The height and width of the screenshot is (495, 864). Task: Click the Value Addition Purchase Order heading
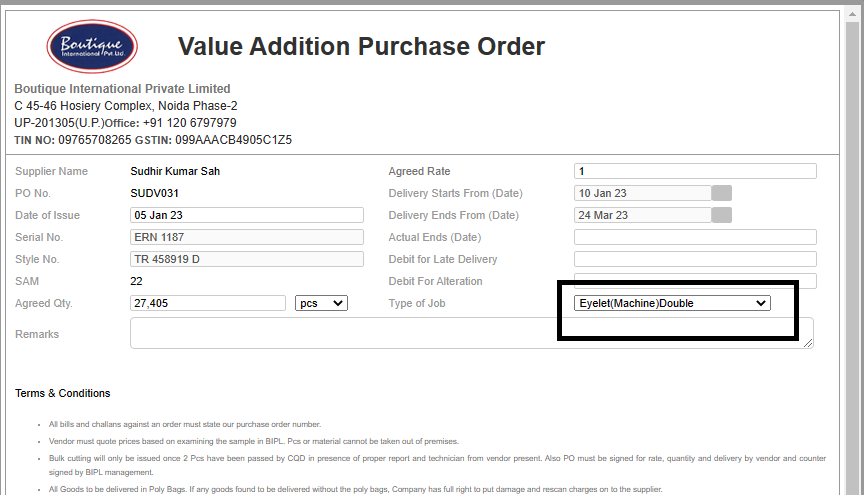point(361,46)
